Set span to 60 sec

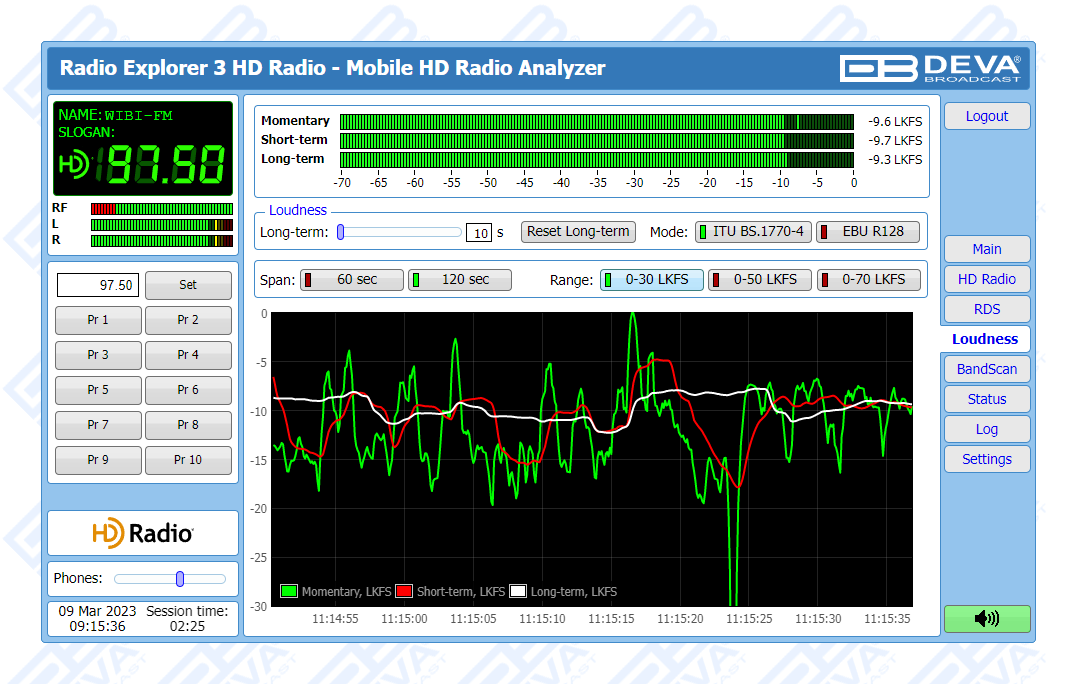(x=352, y=280)
